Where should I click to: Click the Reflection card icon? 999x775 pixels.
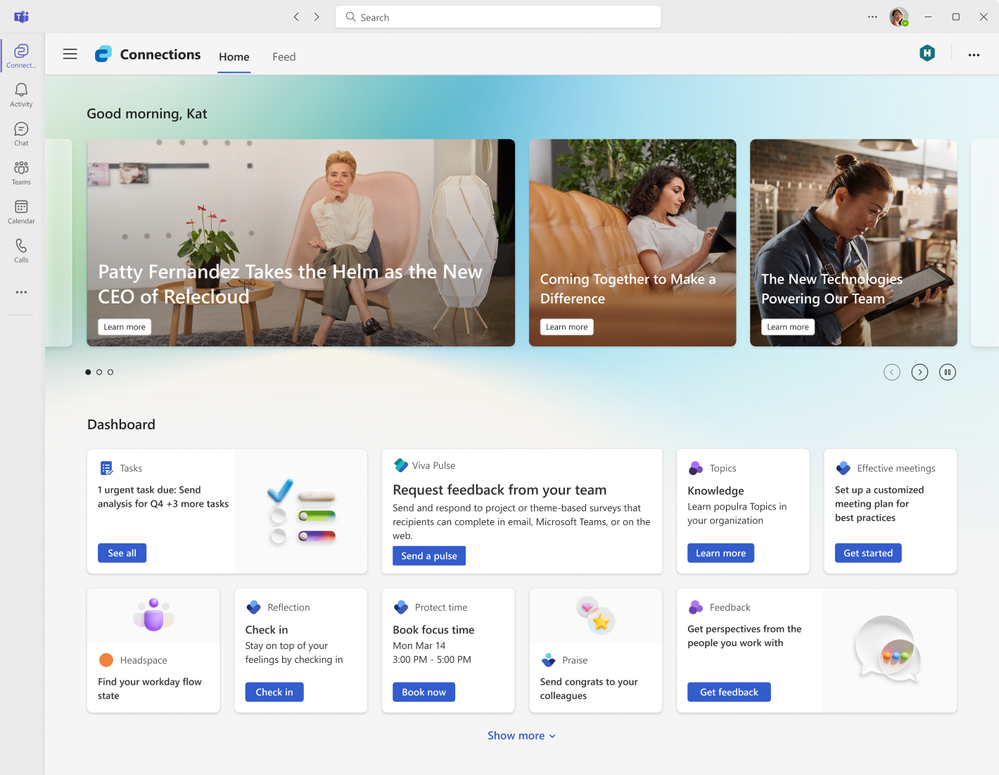pyautogui.click(x=254, y=607)
